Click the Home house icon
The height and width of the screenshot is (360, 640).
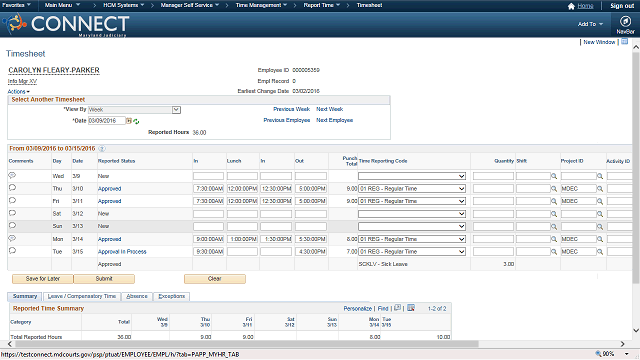(571, 6)
